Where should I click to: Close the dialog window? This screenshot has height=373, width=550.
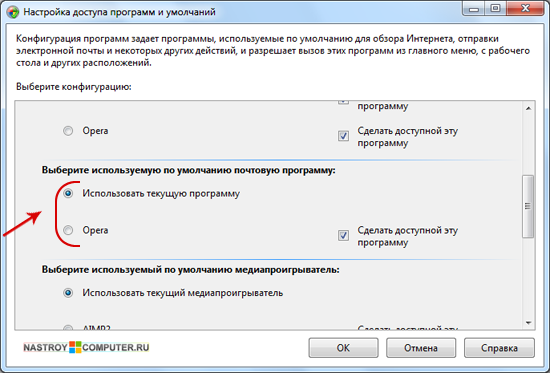[x=525, y=9]
